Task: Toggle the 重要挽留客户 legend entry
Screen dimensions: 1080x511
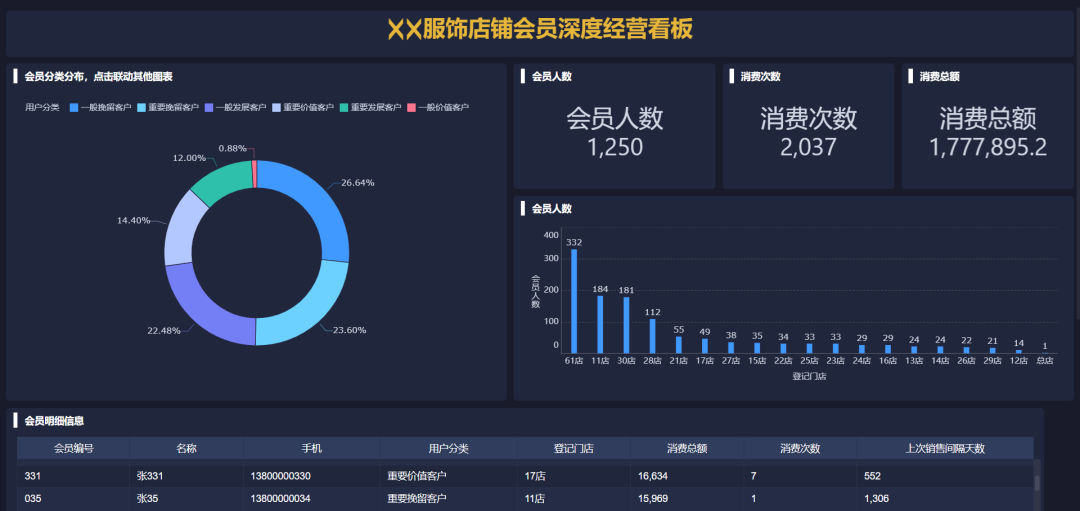Action: [x=168, y=107]
